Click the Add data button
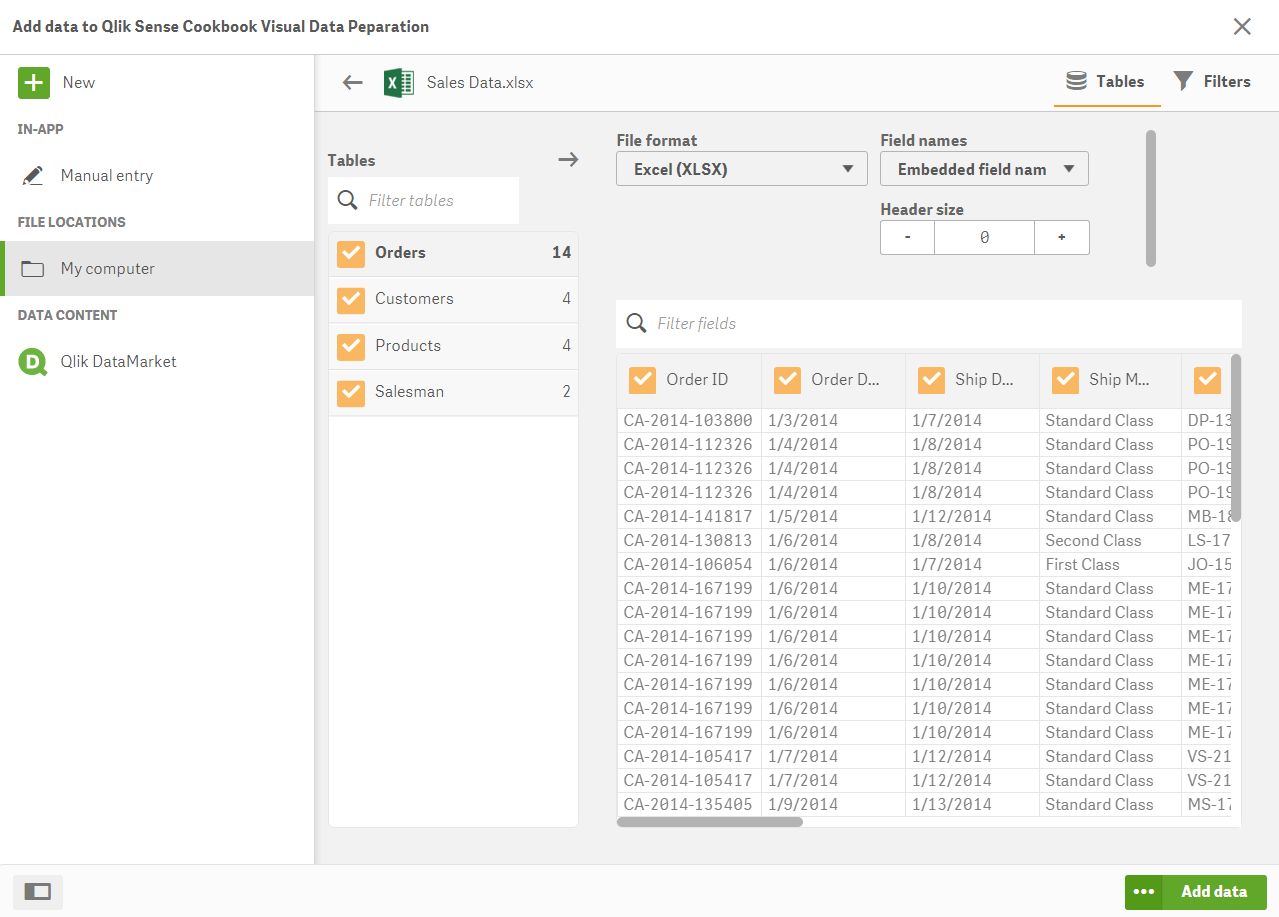 (1214, 892)
